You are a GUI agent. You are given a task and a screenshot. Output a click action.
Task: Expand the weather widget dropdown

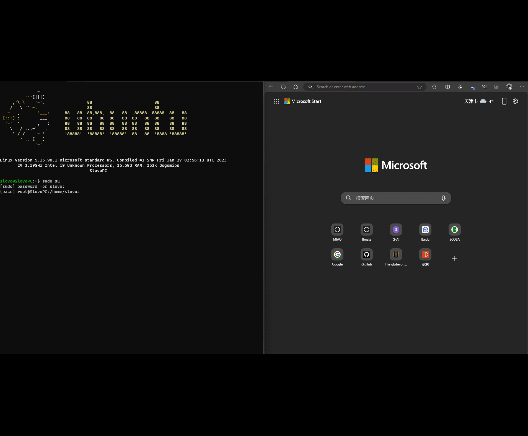pos(491,101)
